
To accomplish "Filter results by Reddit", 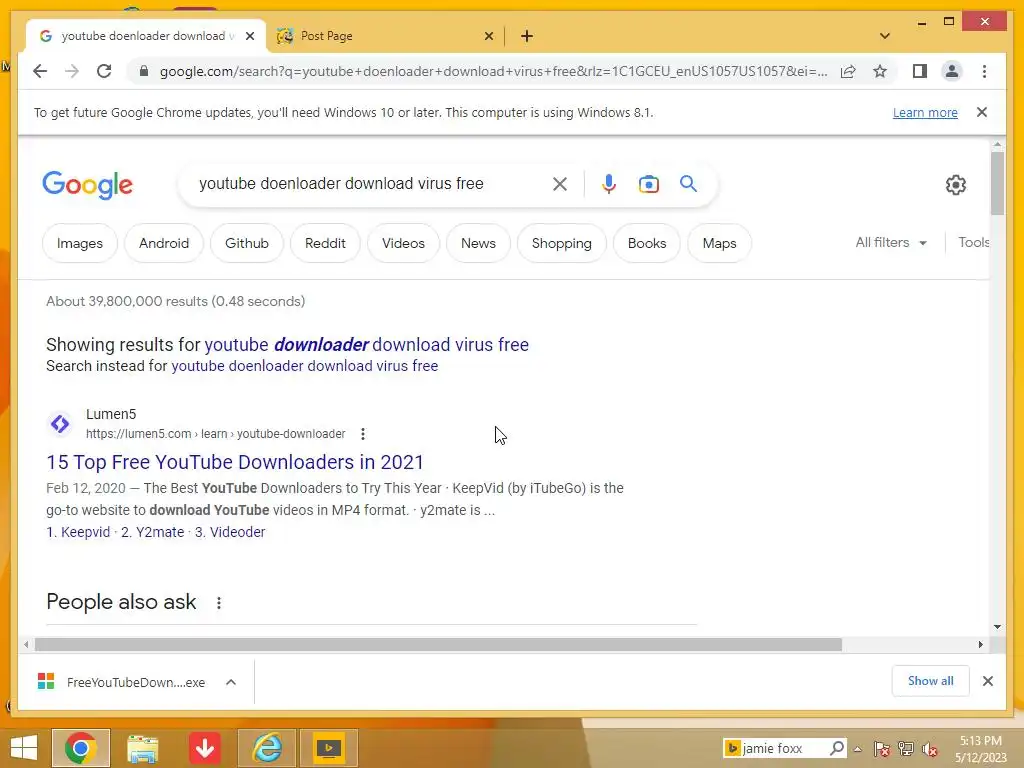I will tap(325, 243).
